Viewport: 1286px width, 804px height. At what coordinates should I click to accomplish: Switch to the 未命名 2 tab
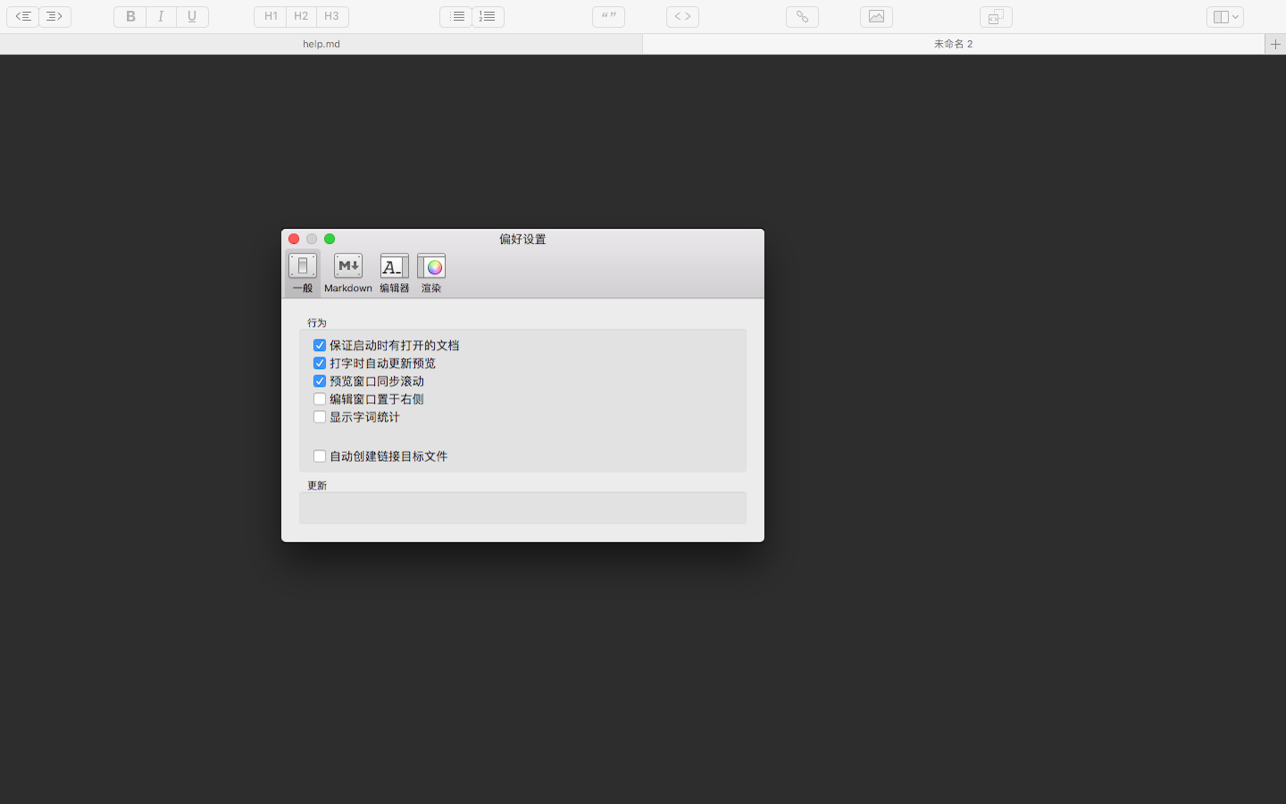pyautogui.click(x=953, y=44)
